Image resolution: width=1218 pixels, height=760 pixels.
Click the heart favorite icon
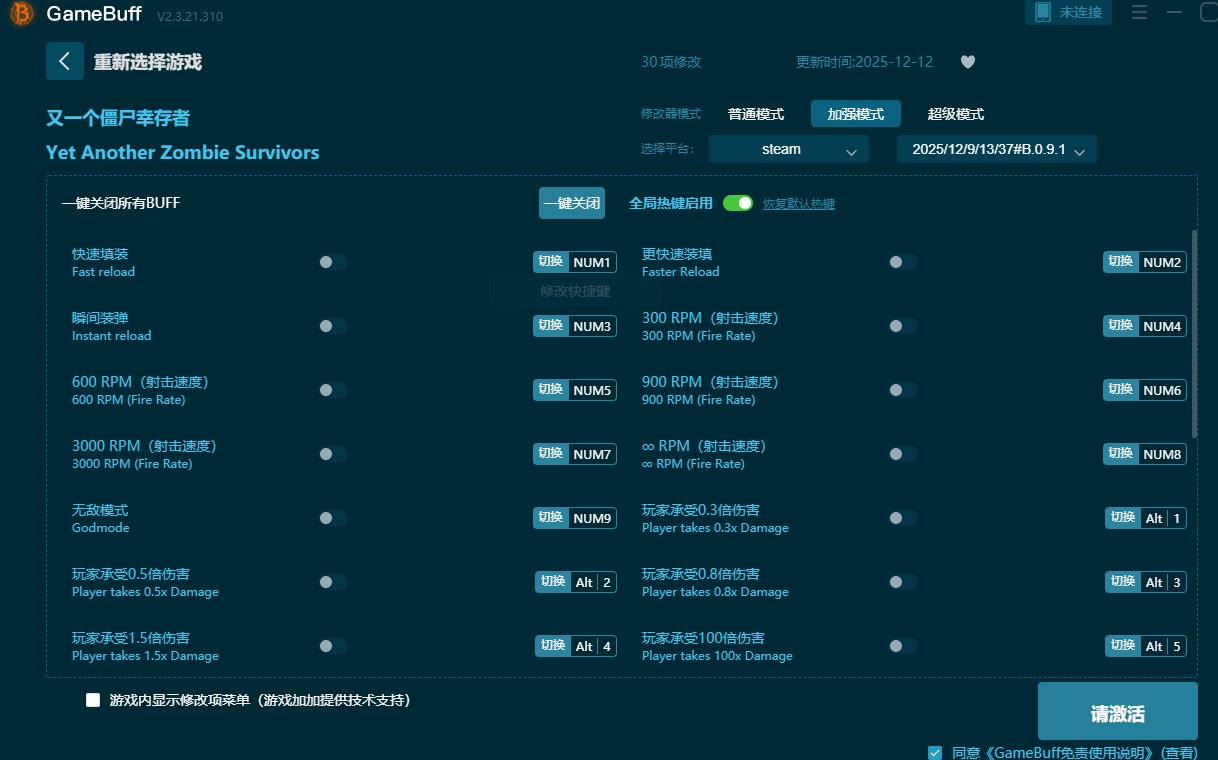(x=967, y=62)
